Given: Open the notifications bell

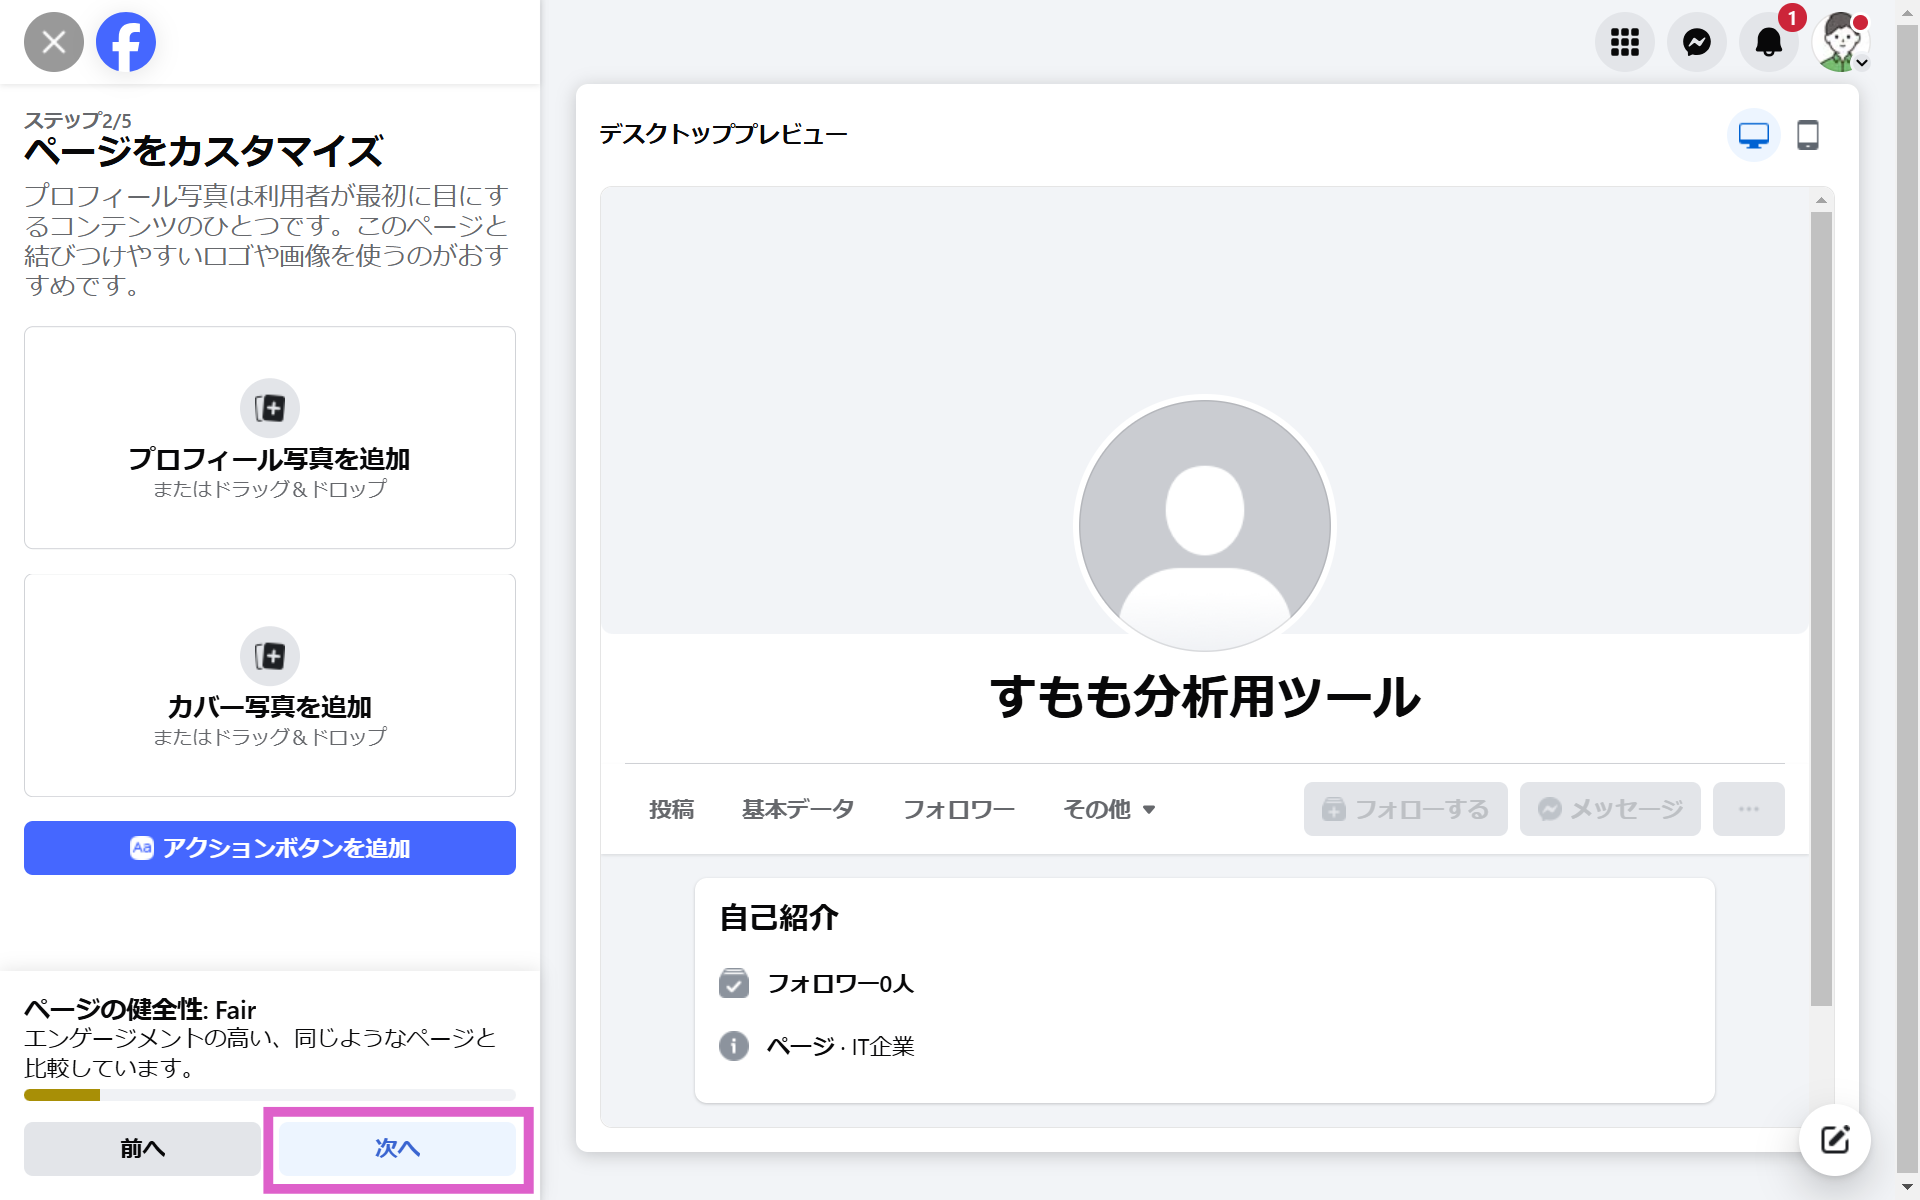Looking at the screenshot, I should [1768, 42].
